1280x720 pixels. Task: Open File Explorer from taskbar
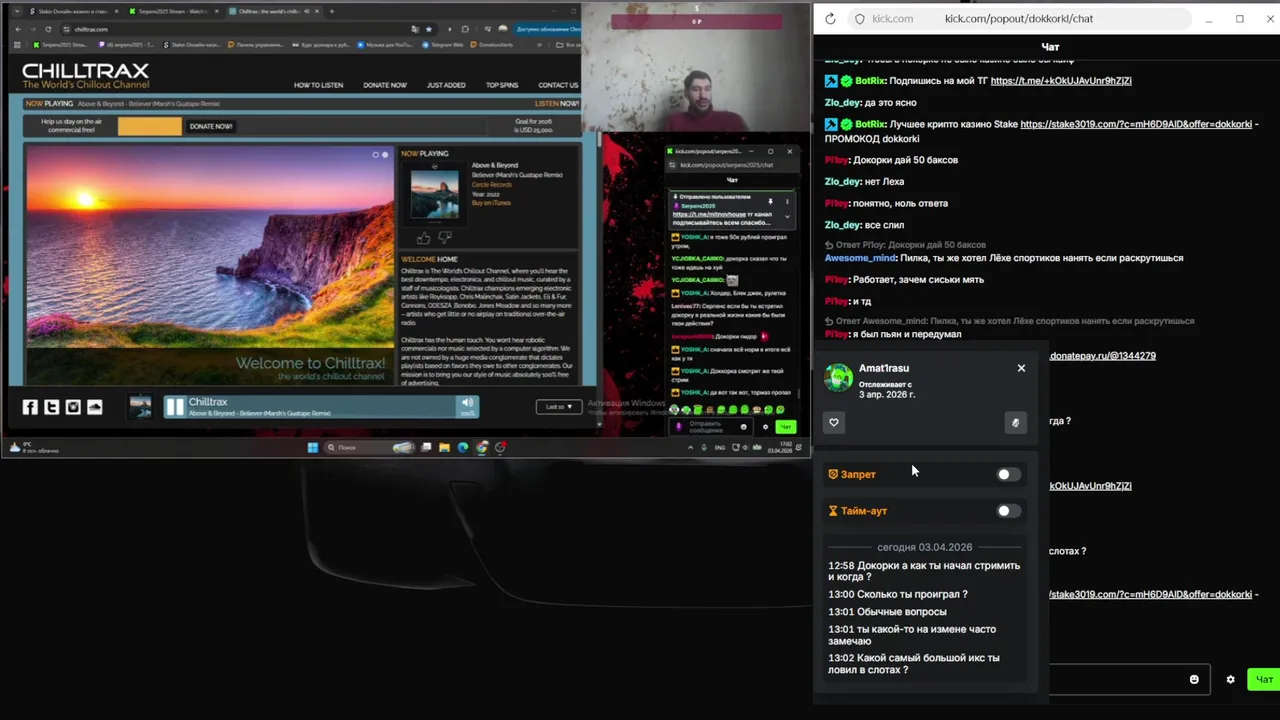pyautogui.click(x=444, y=447)
